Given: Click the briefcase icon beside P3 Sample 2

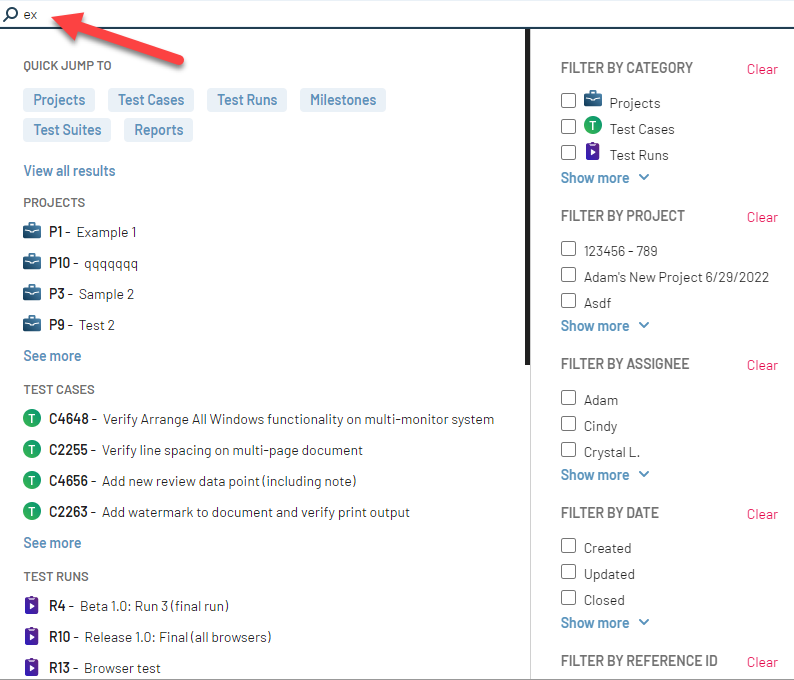Looking at the screenshot, I should coord(32,293).
